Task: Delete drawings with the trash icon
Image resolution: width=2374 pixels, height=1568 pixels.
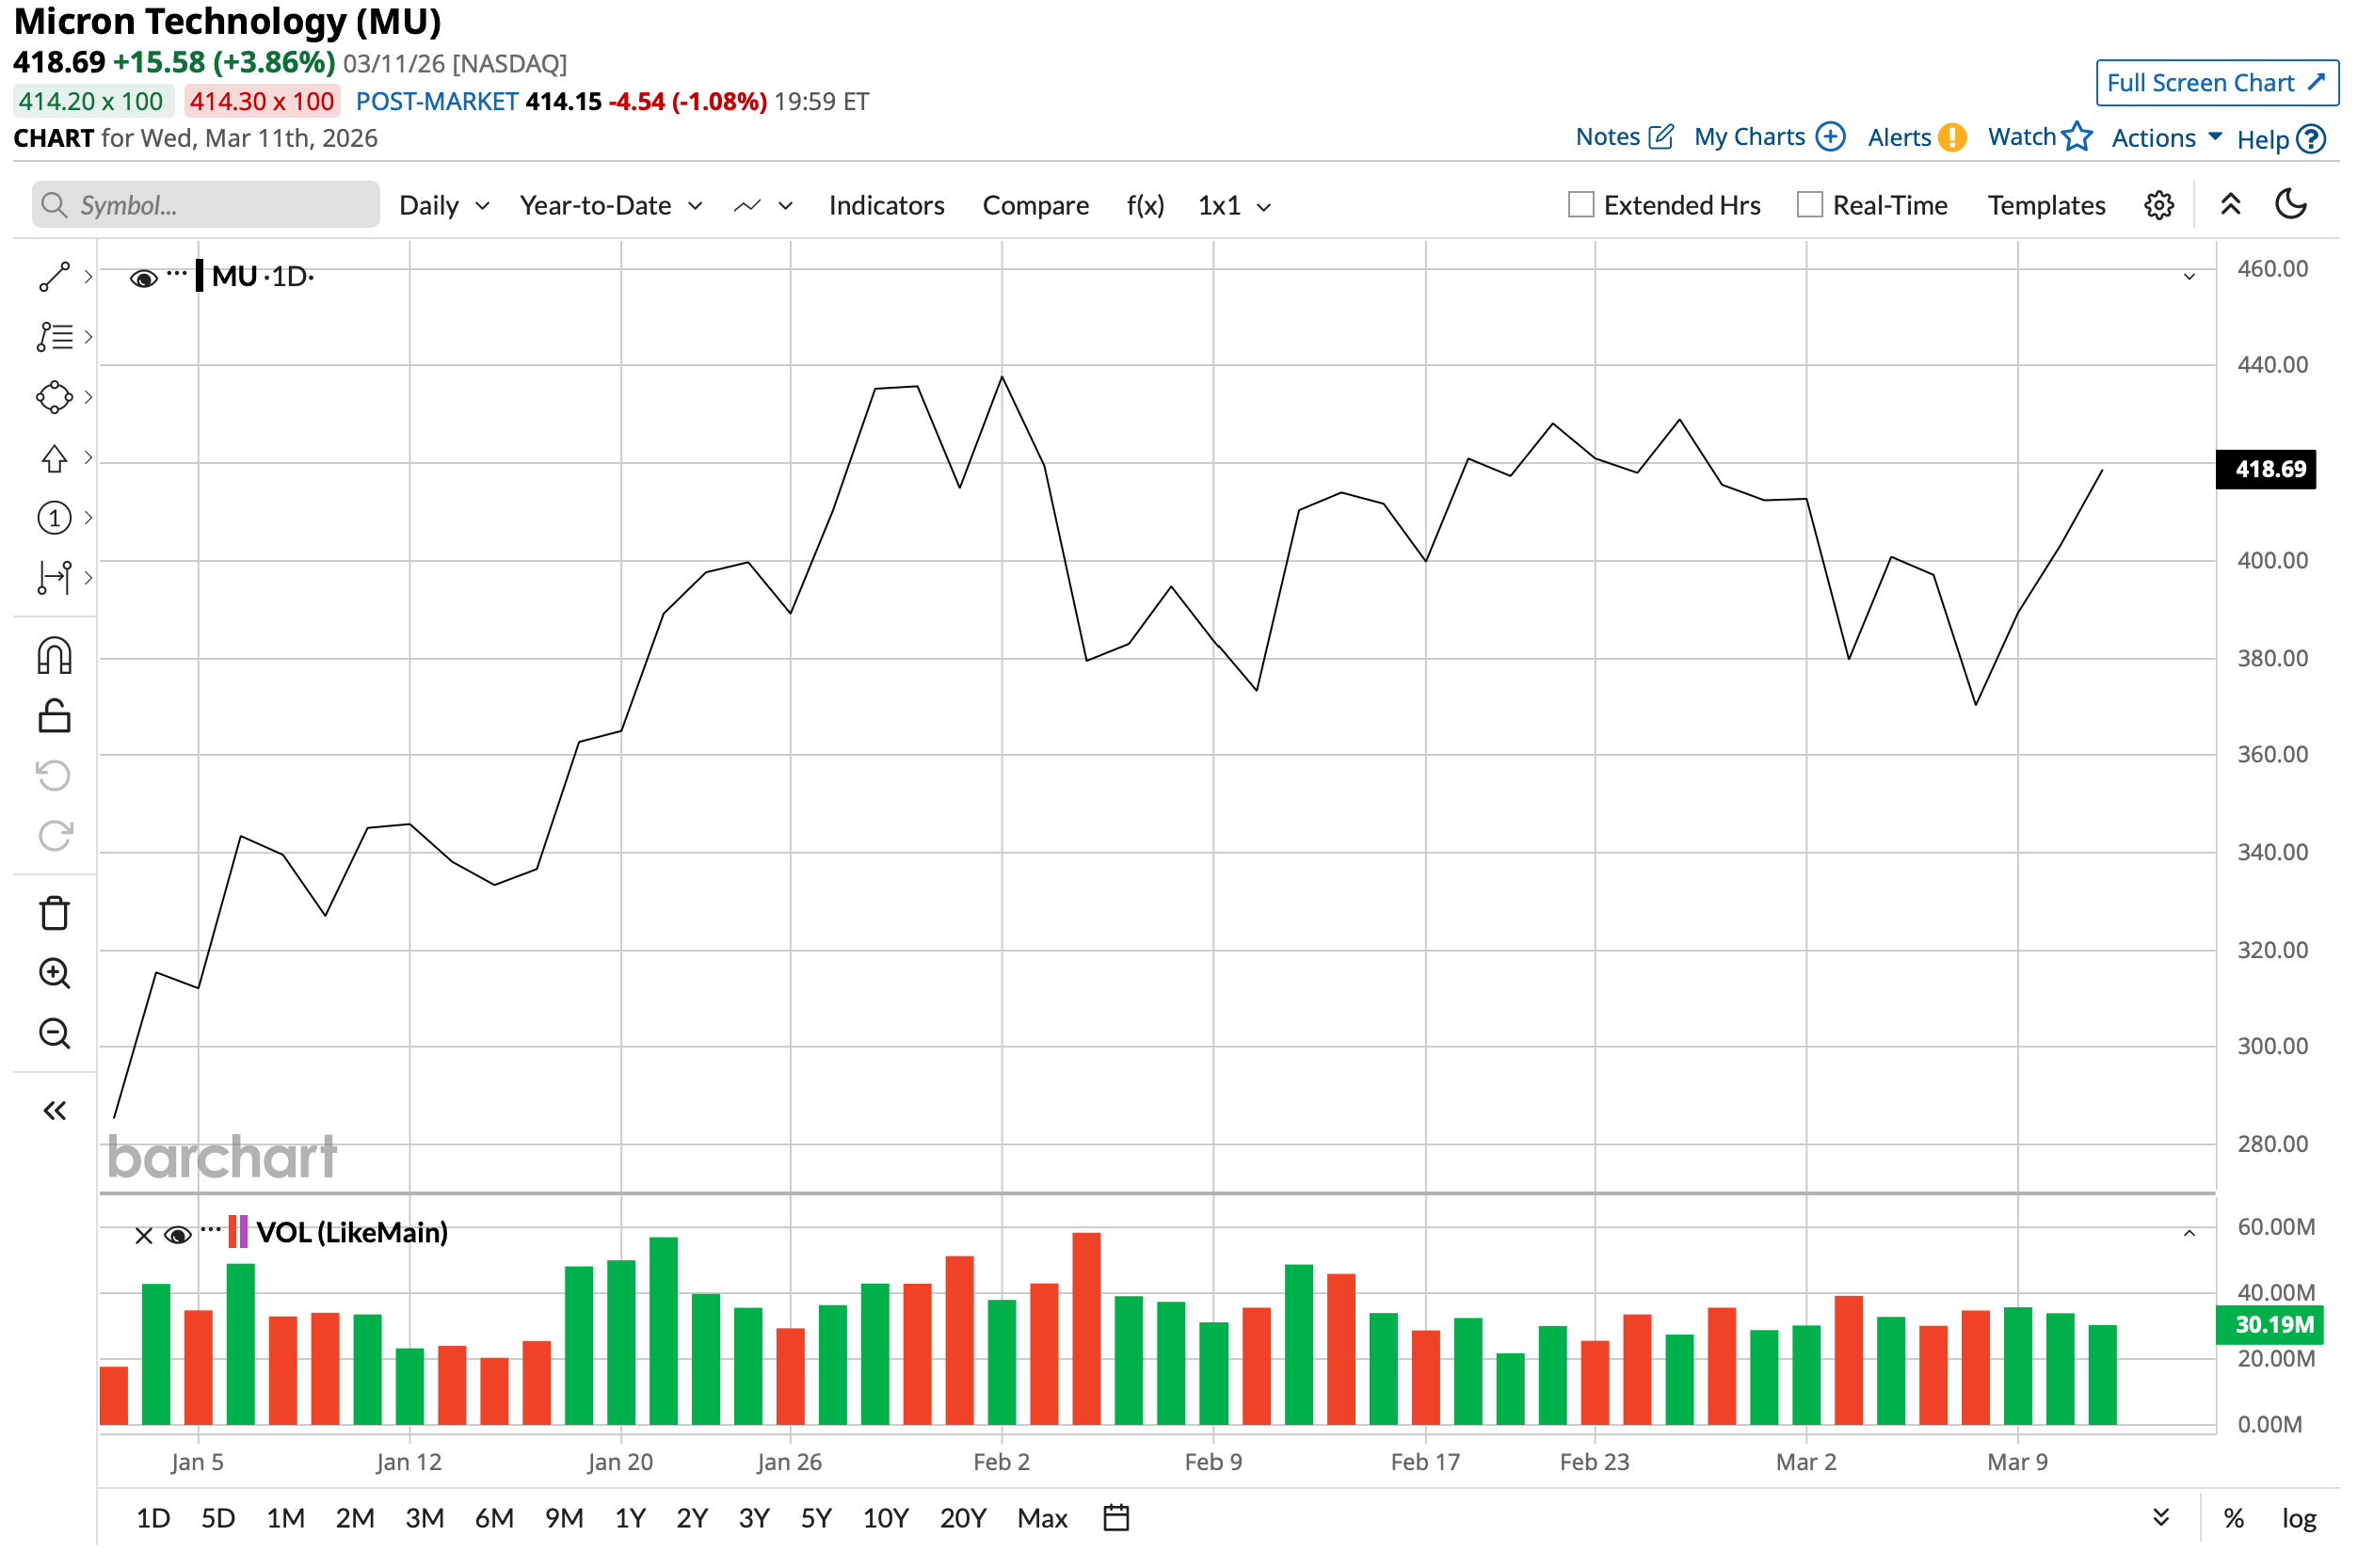Action: tap(54, 914)
